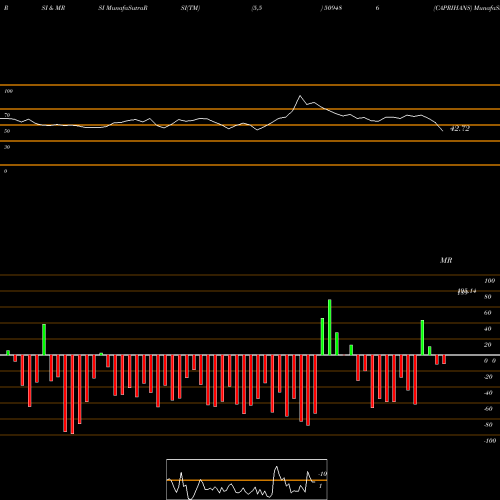Image resolution: width=500 pixels, height=500 pixels.
Task: Click the overlapping 195.14 value in MR panel
Action: point(467,292)
